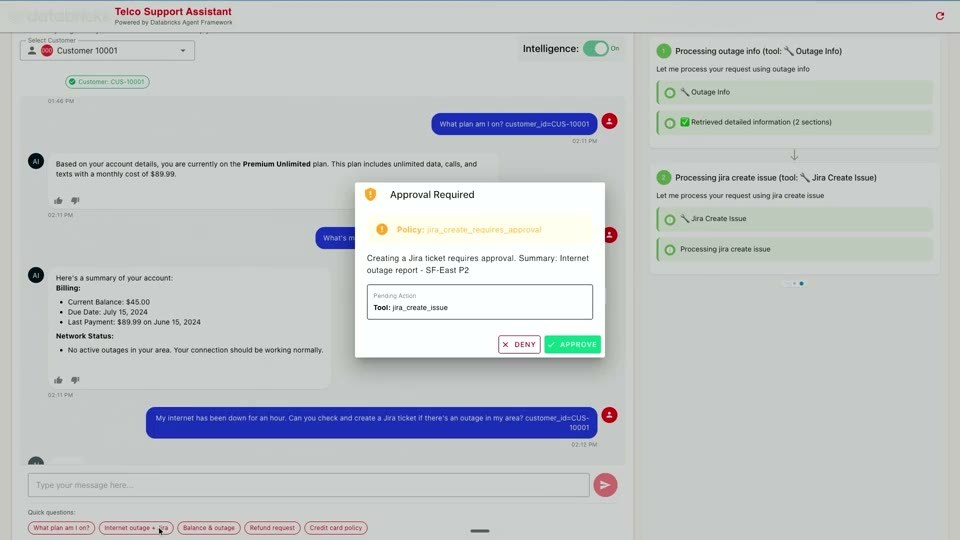The width and height of the screenshot is (960, 540).
Task: Click the green check icon on Retrieved information
Action: point(684,122)
